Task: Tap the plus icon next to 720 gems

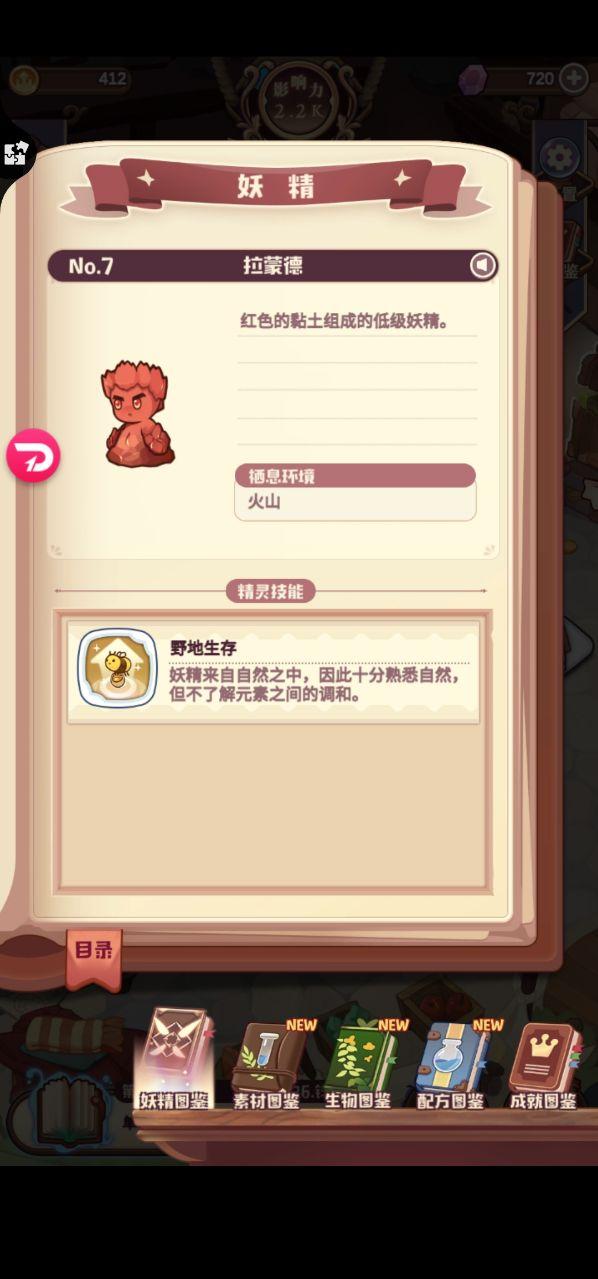Action: click(574, 78)
